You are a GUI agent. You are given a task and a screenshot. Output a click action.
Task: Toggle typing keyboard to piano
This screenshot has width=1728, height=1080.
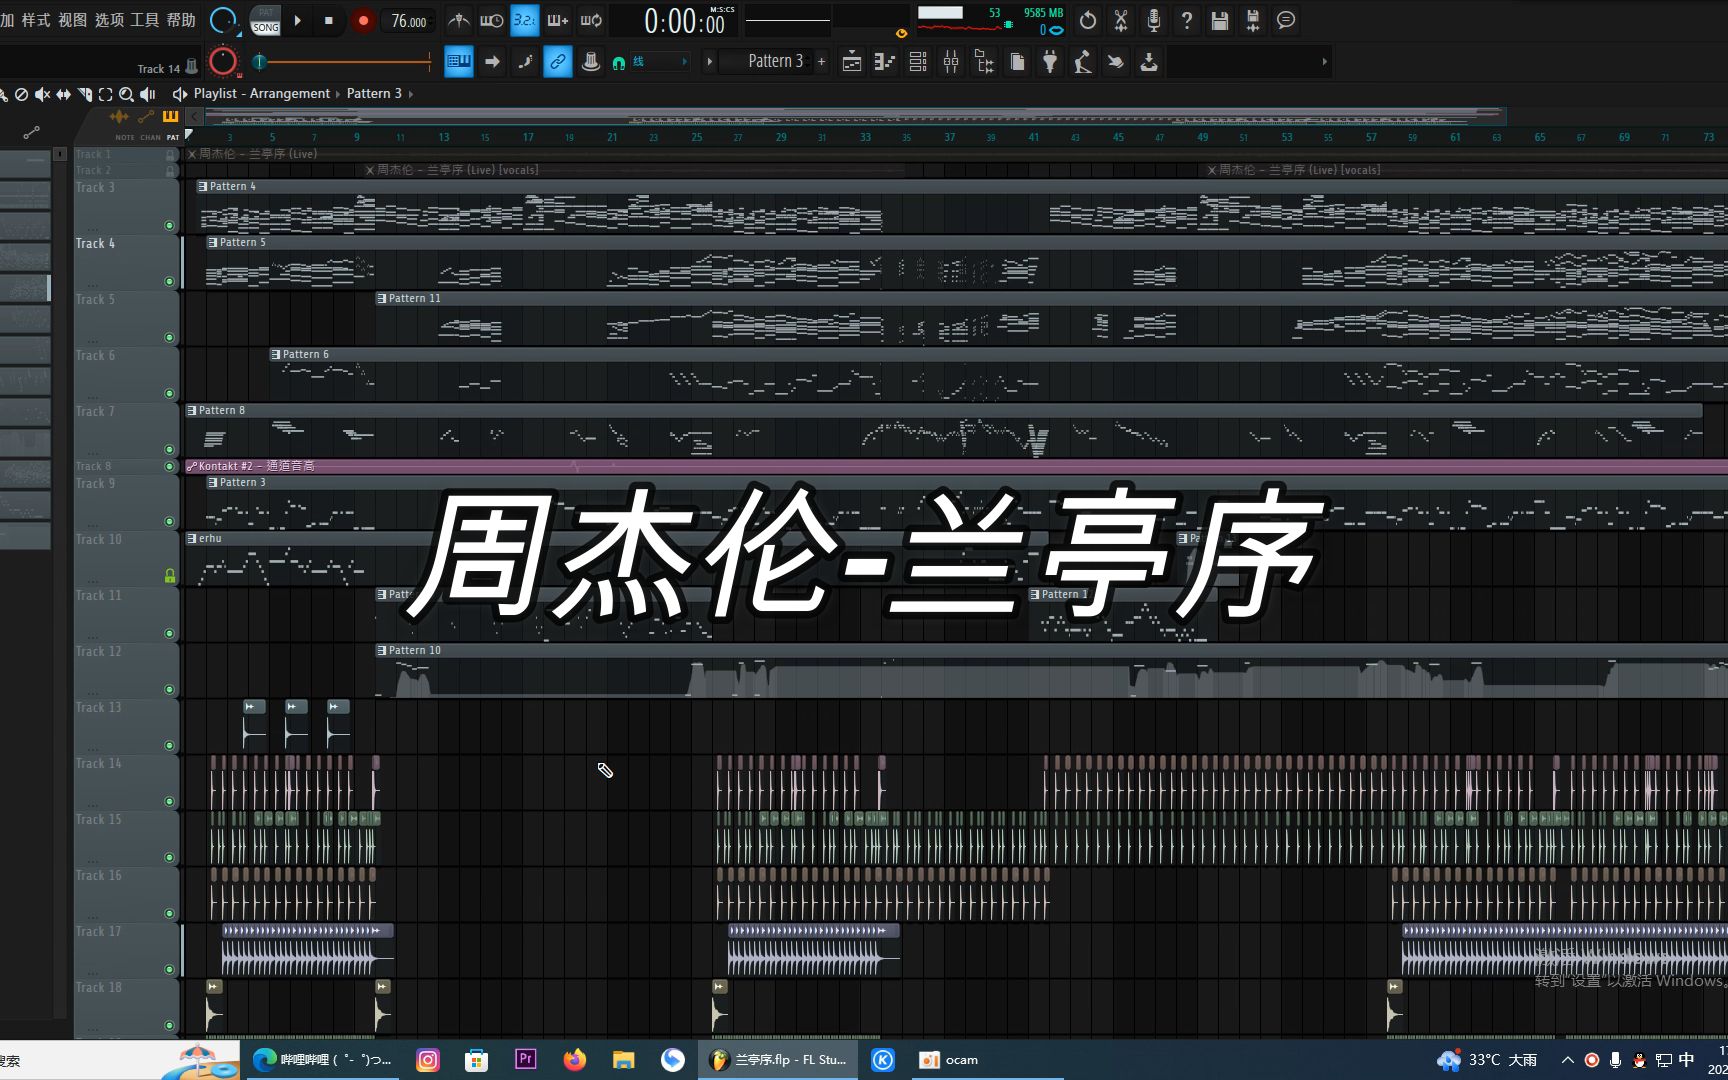point(458,62)
